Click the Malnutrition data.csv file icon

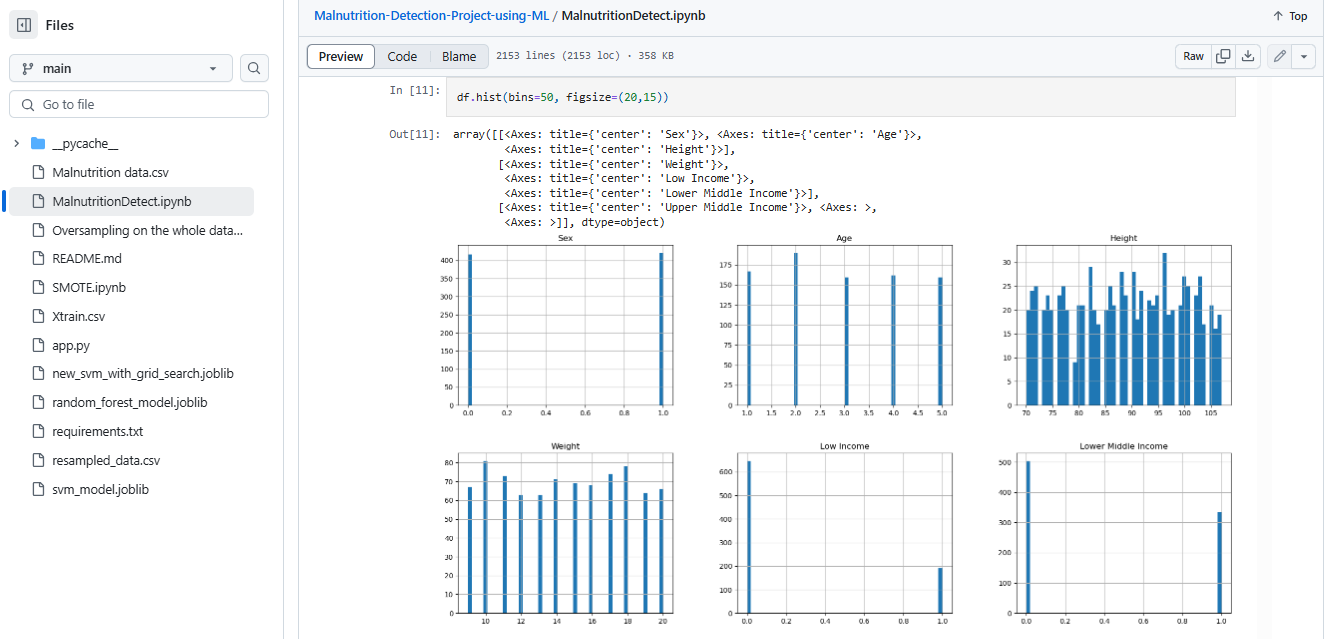(x=38, y=172)
